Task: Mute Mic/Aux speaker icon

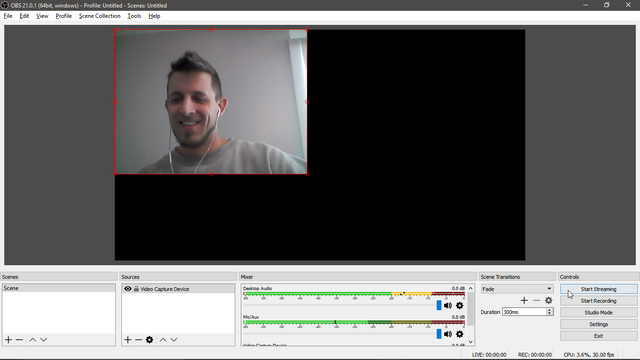Action: click(448, 334)
